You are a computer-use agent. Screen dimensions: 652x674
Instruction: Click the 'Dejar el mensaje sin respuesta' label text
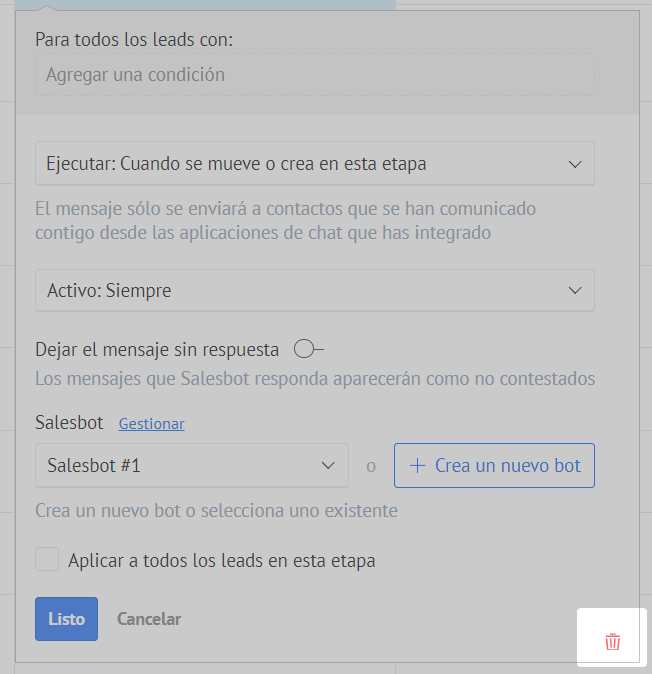[x=157, y=350]
